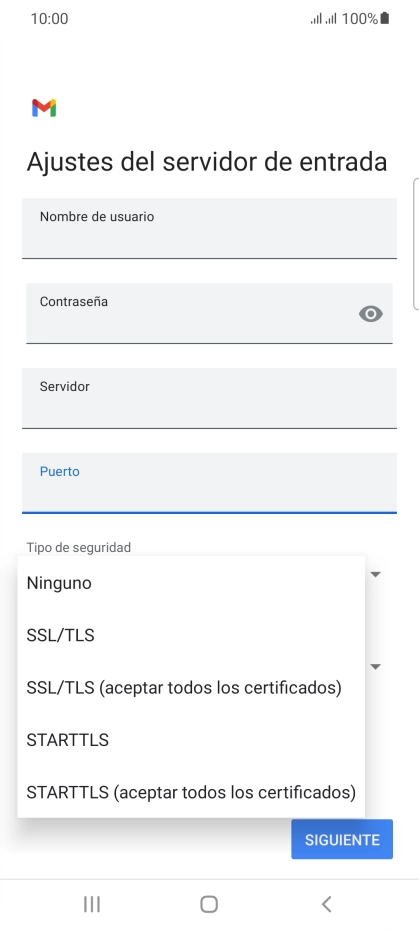Screen dimensions: 419x931
Task: Select Ninguno security option
Action: click(191, 583)
